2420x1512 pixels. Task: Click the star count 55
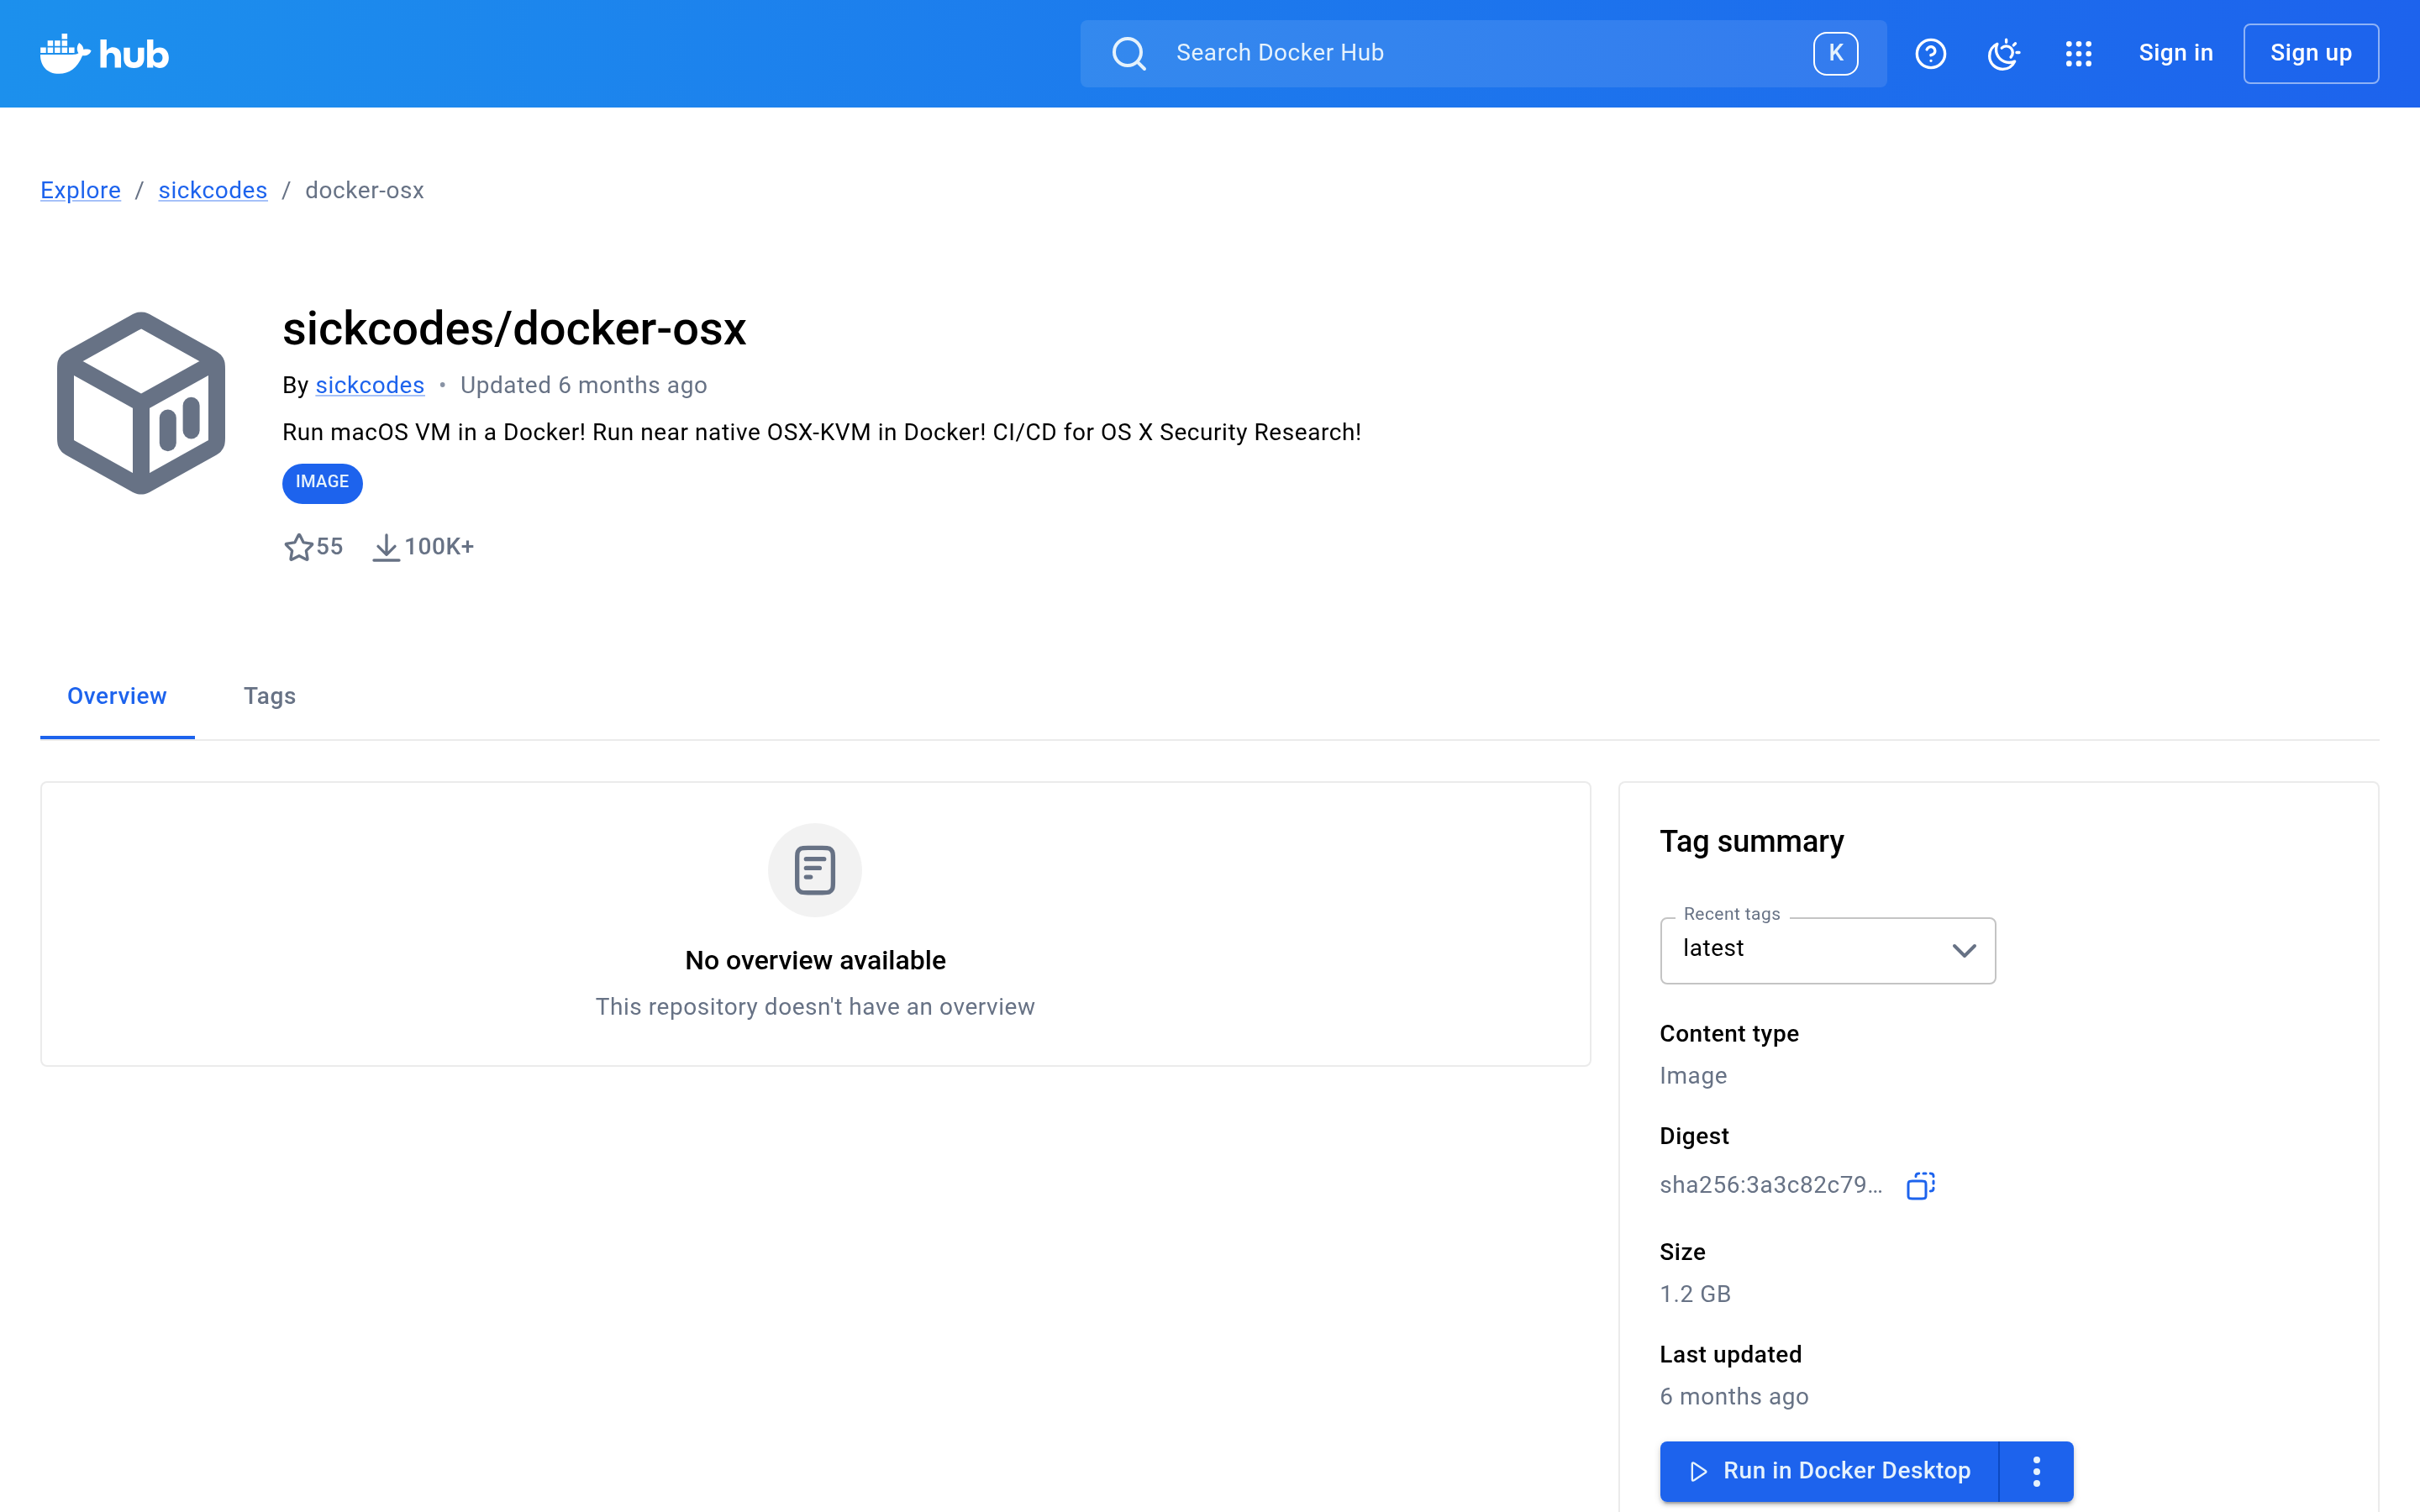329,547
